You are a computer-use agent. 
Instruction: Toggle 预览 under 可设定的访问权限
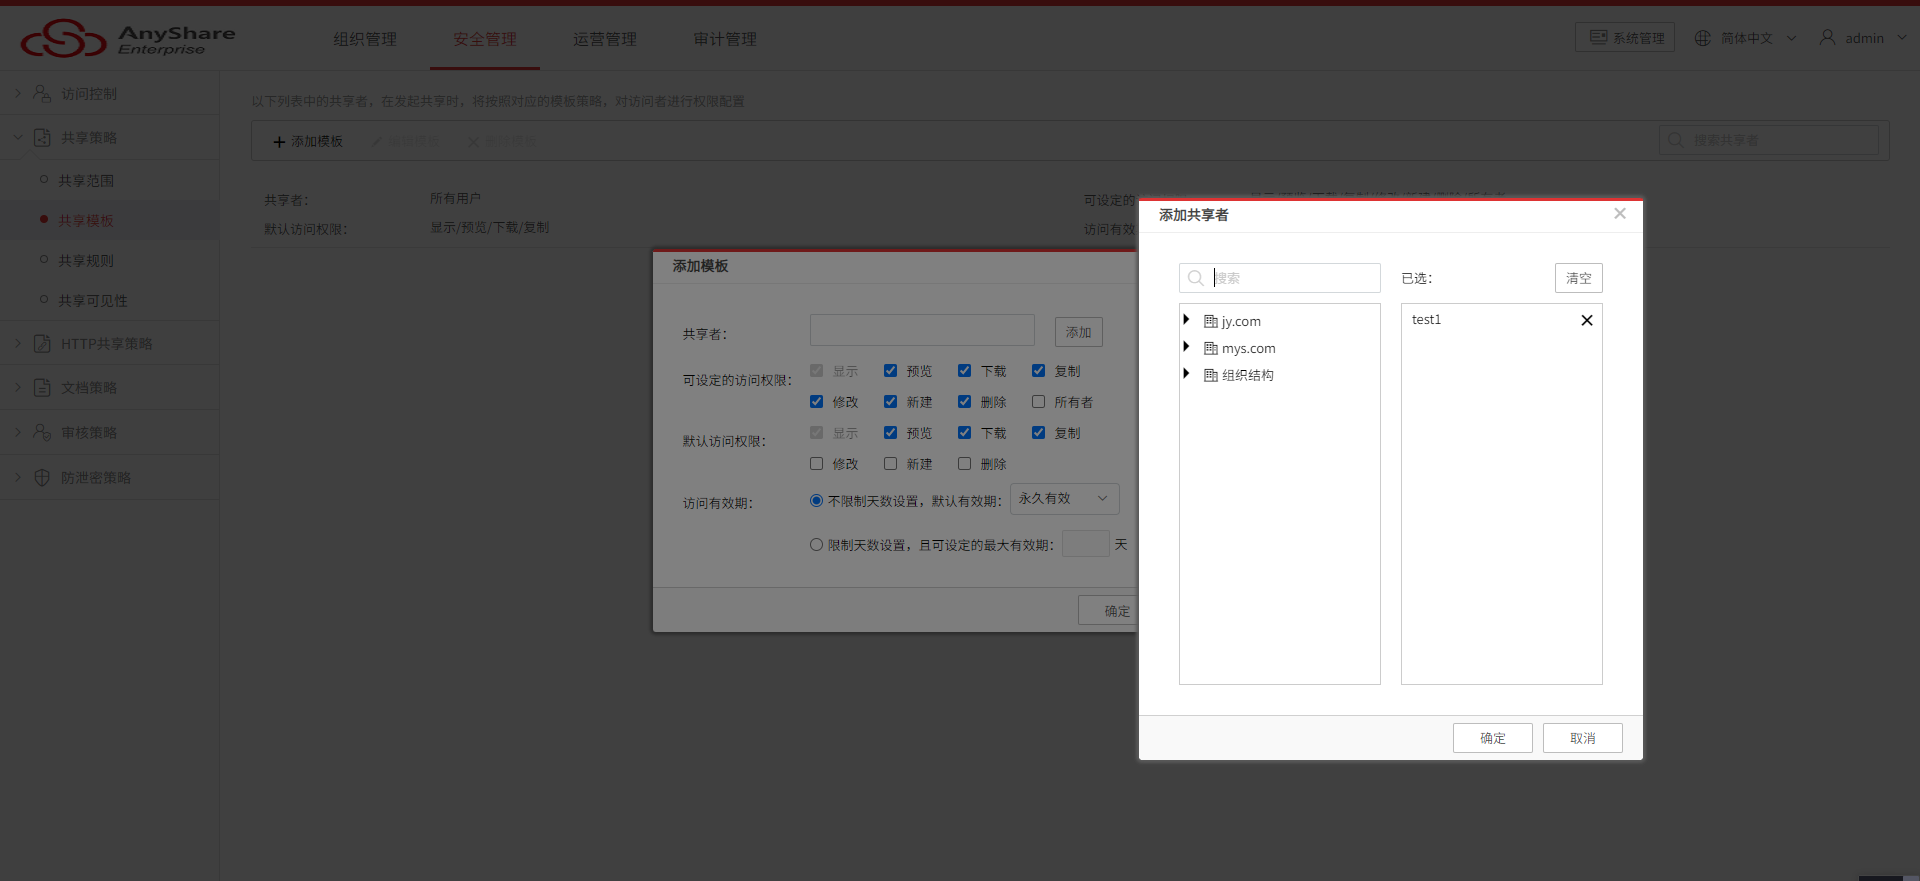tap(890, 371)
